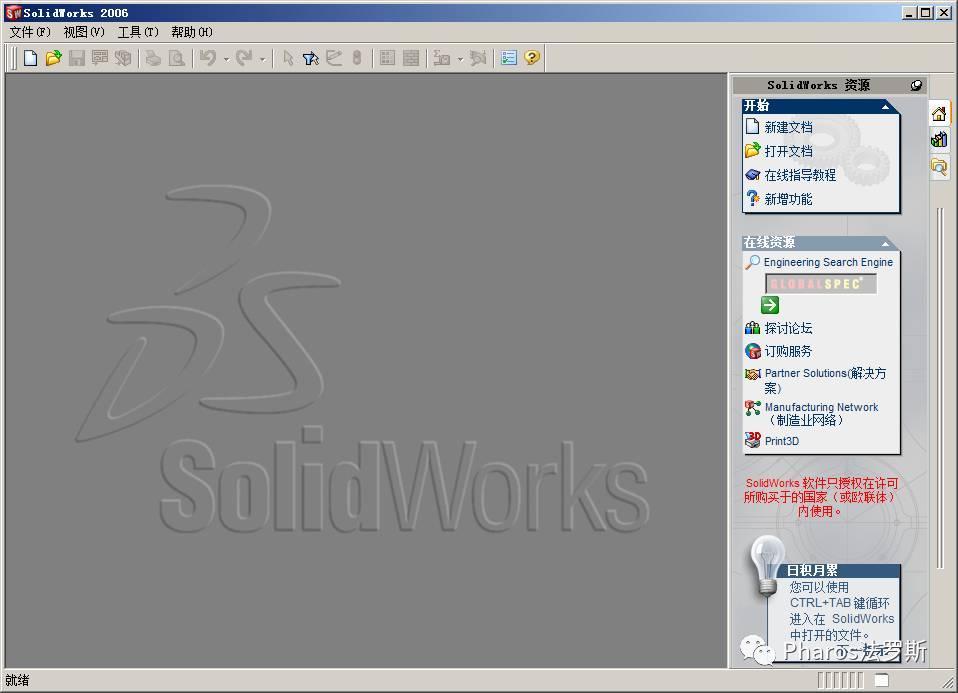Click the Redo toolbar icon

point(244,58)
